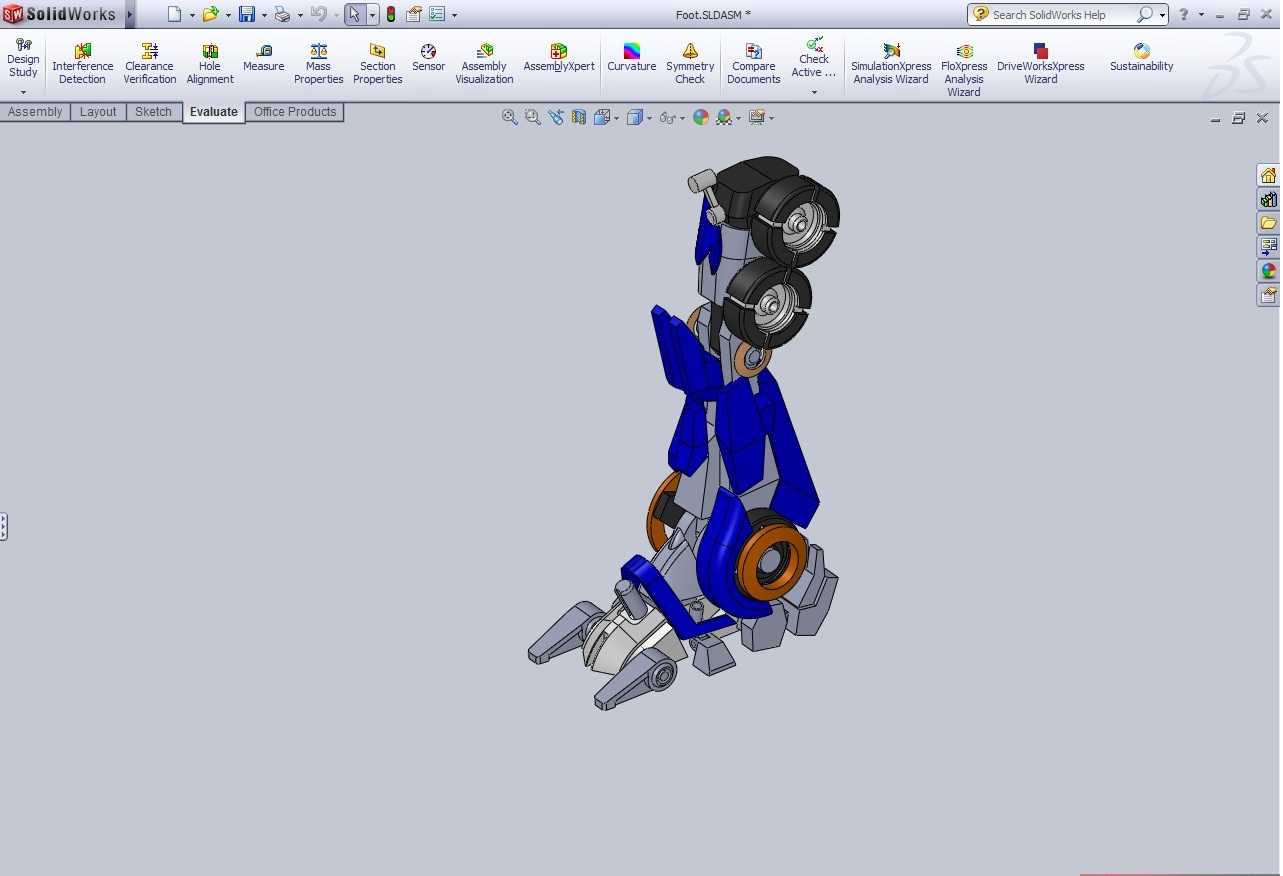This screenshot has height=876, width=1283.
Task: Open Mass Properties
Action: pyautogui.click(x=318, y=64)
